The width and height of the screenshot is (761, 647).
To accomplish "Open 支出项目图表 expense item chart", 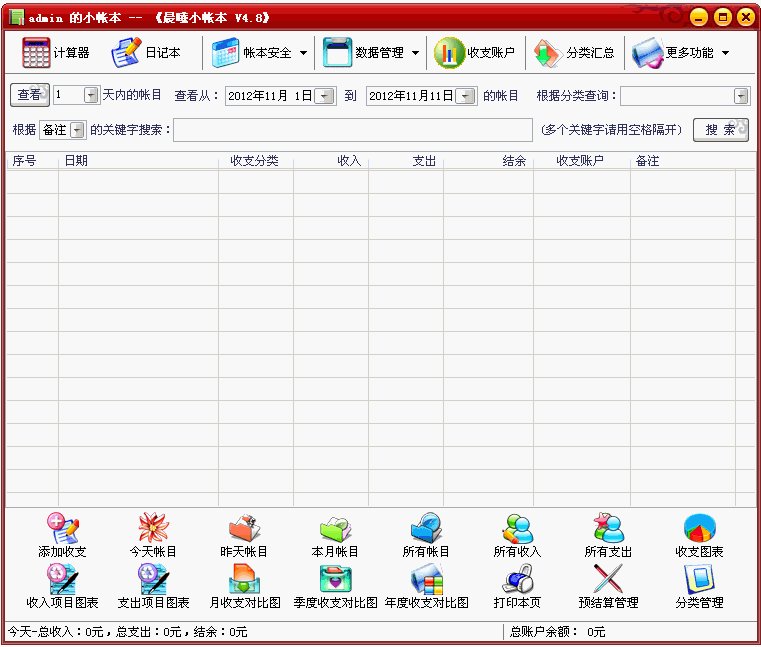I will pos(153,586).
